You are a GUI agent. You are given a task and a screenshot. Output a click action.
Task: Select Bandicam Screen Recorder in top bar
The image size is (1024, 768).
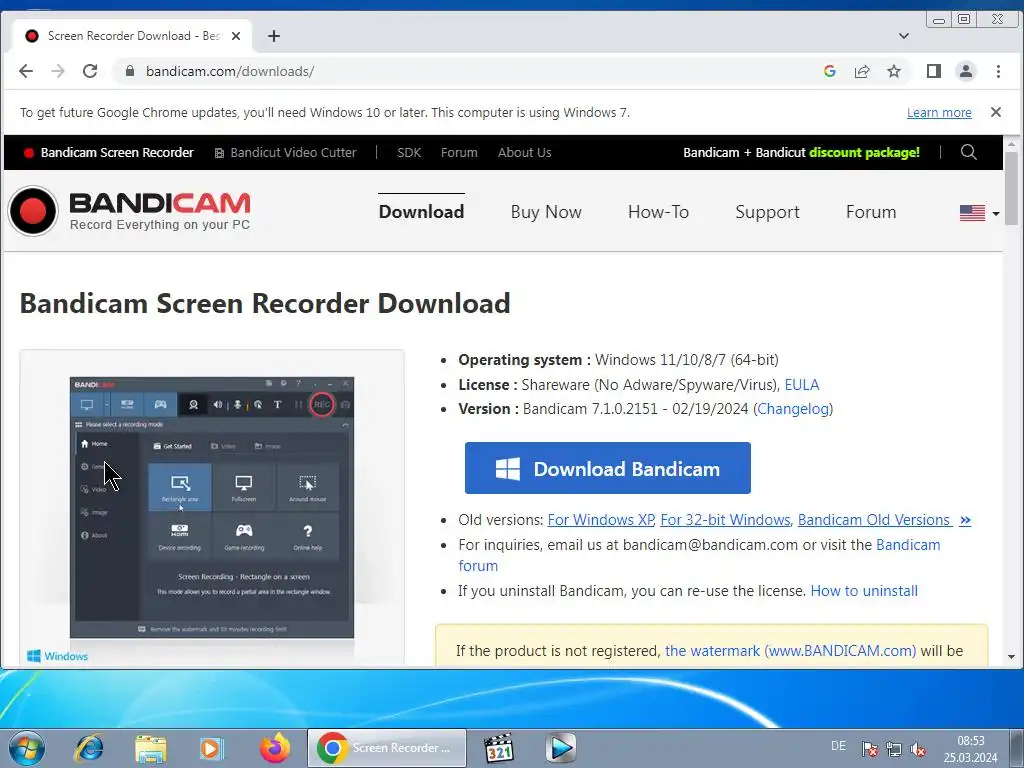109,153
